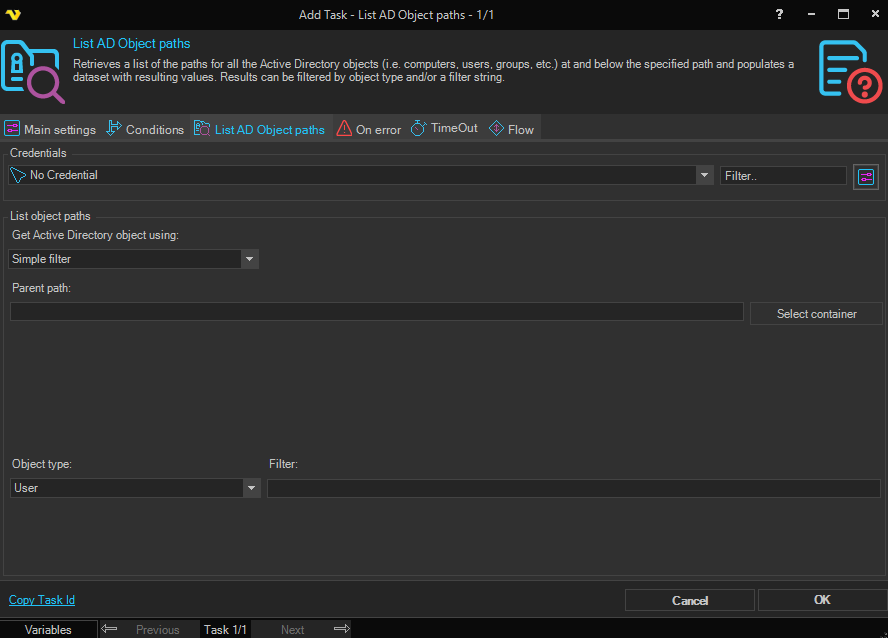
Task: Click the credentials manager icon beside Filter
Action: coord(865,177)
